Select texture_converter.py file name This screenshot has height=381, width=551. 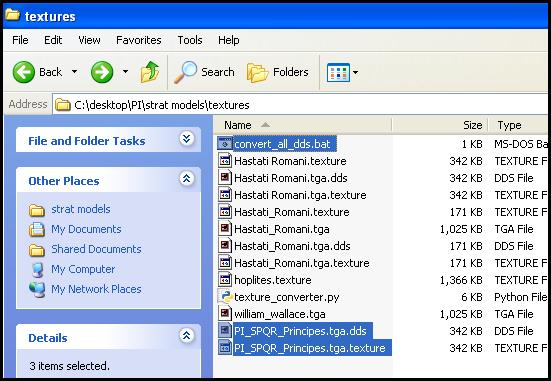pos(287,297)
